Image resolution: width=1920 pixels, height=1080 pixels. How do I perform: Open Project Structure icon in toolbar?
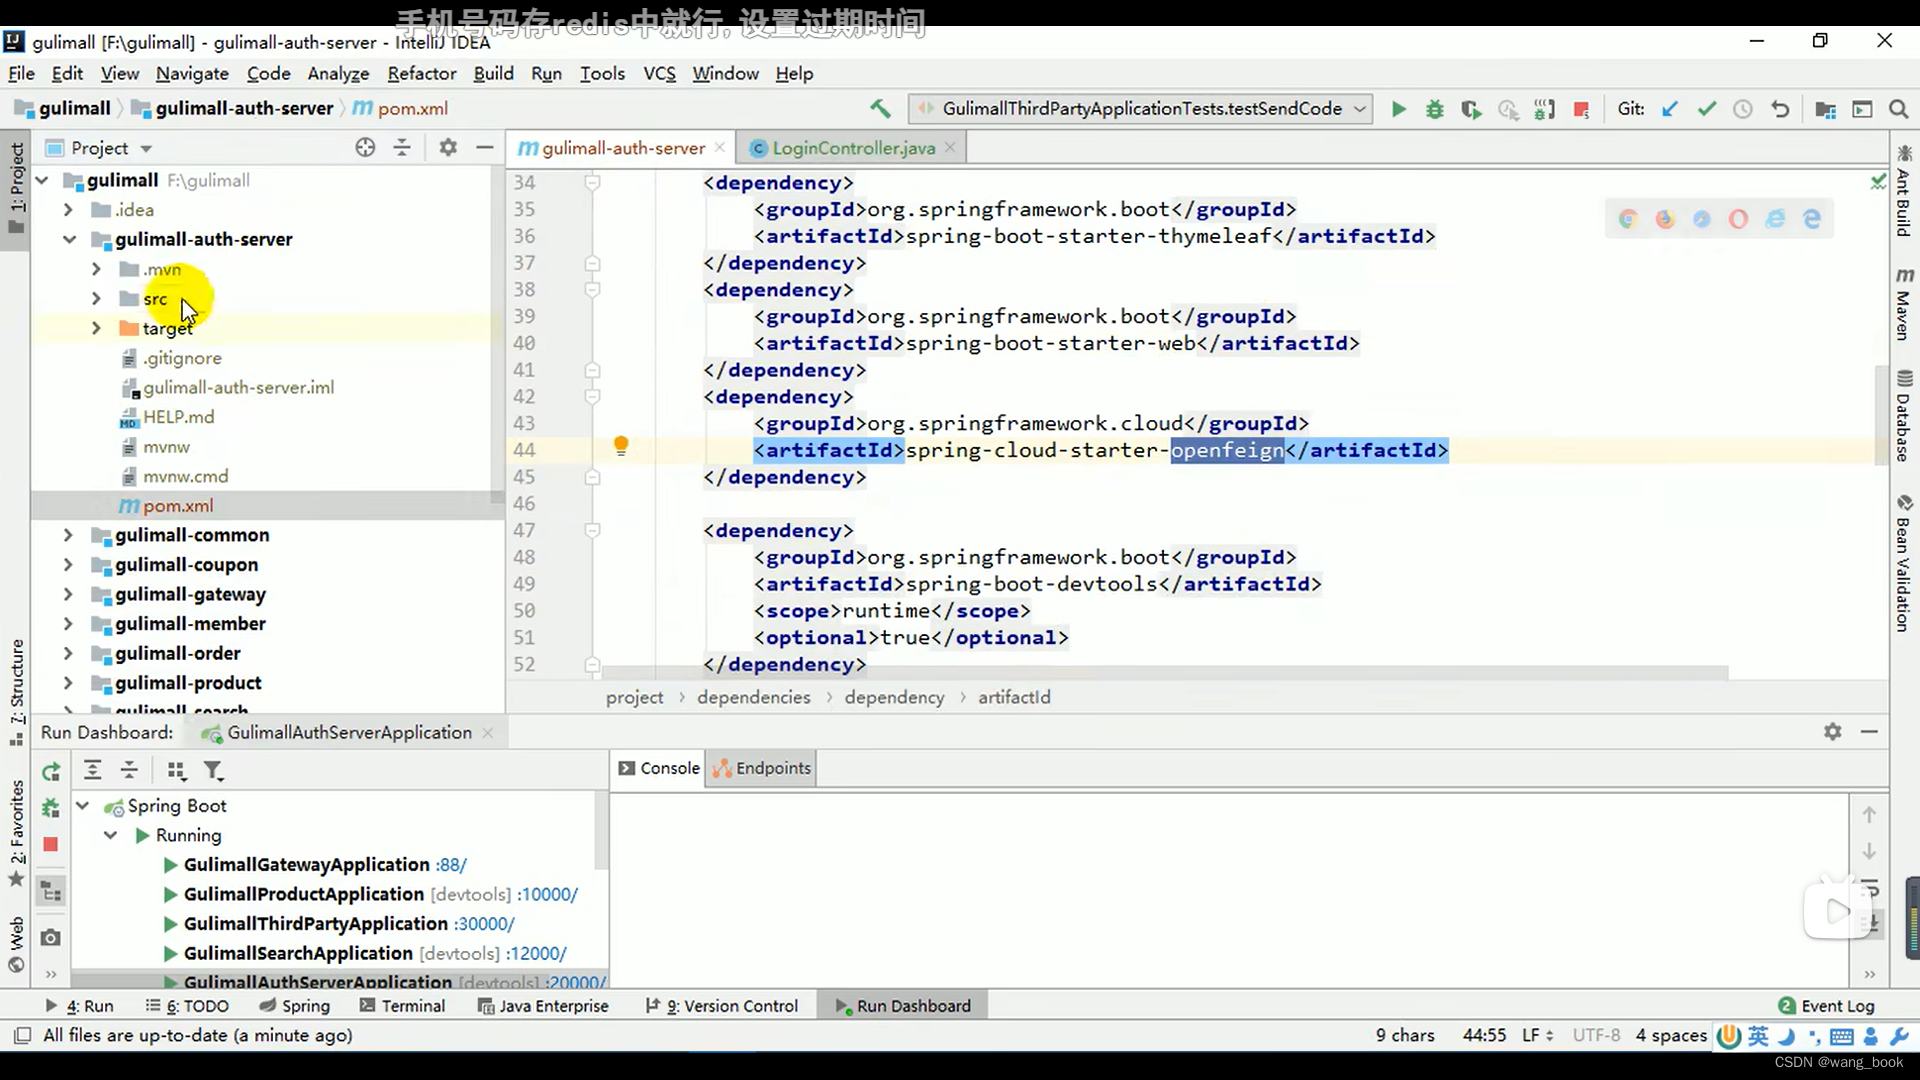(1825, 109)
